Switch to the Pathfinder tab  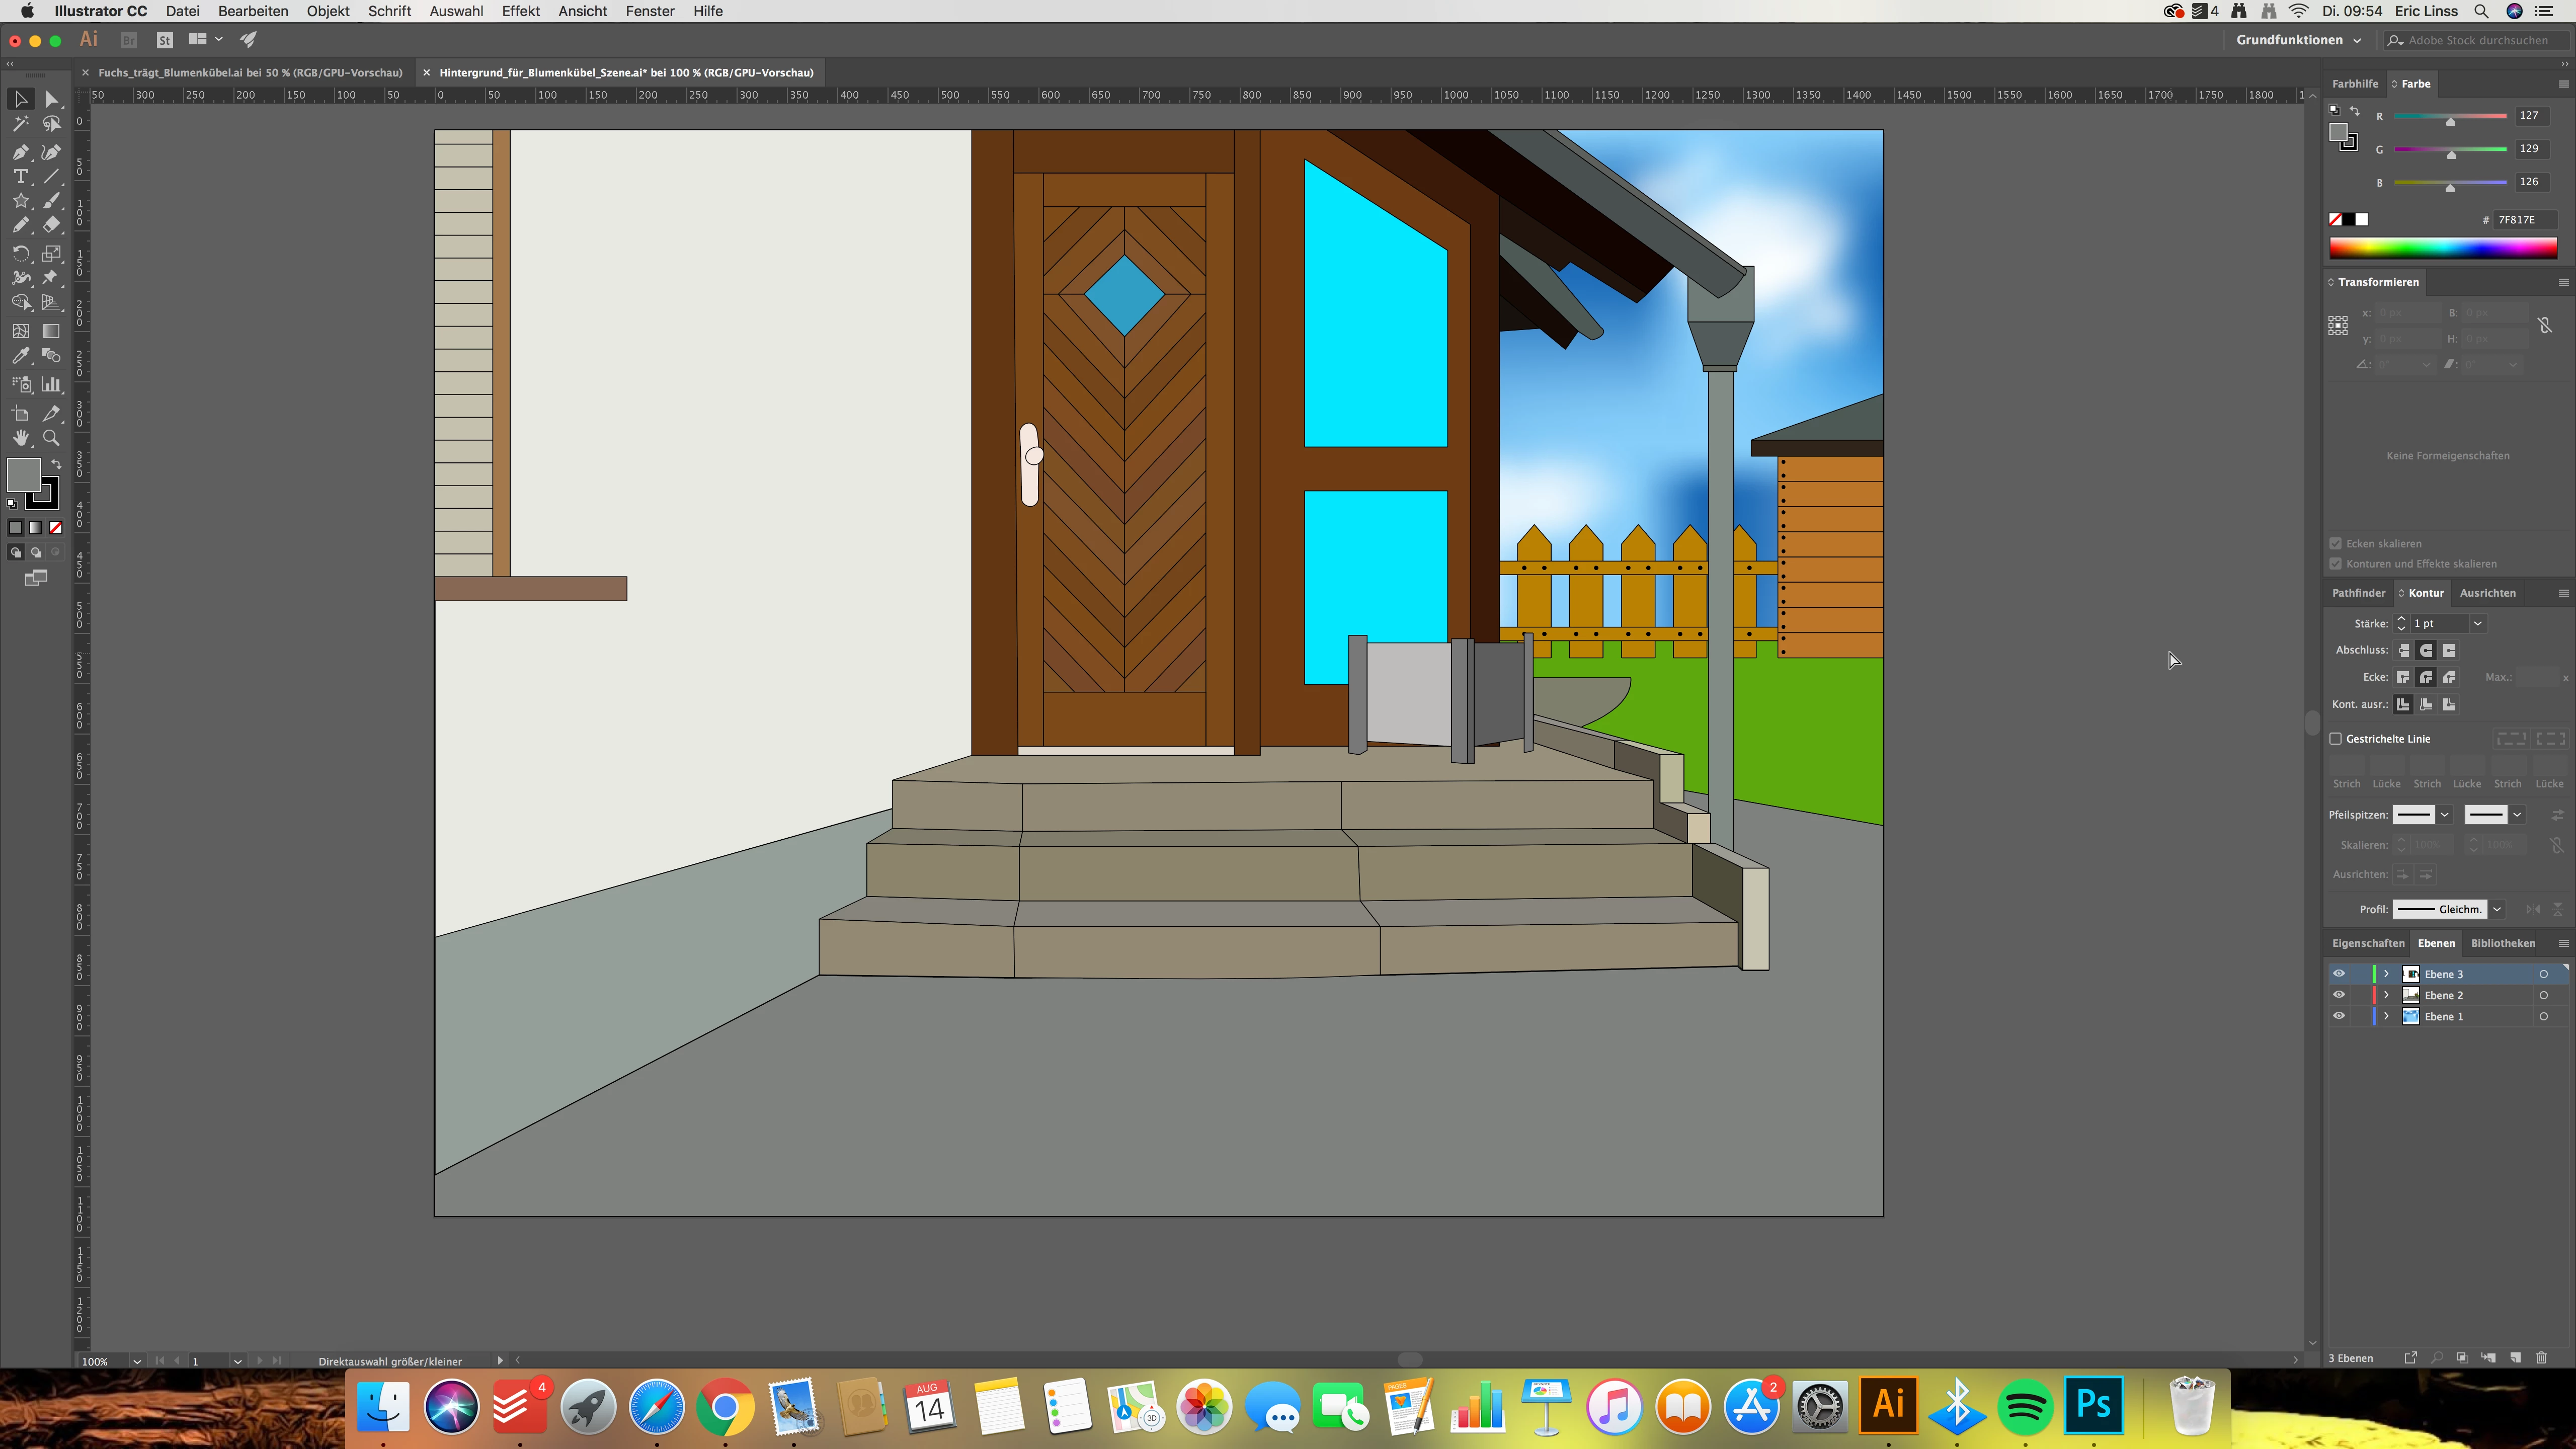tap(2358, 593)
